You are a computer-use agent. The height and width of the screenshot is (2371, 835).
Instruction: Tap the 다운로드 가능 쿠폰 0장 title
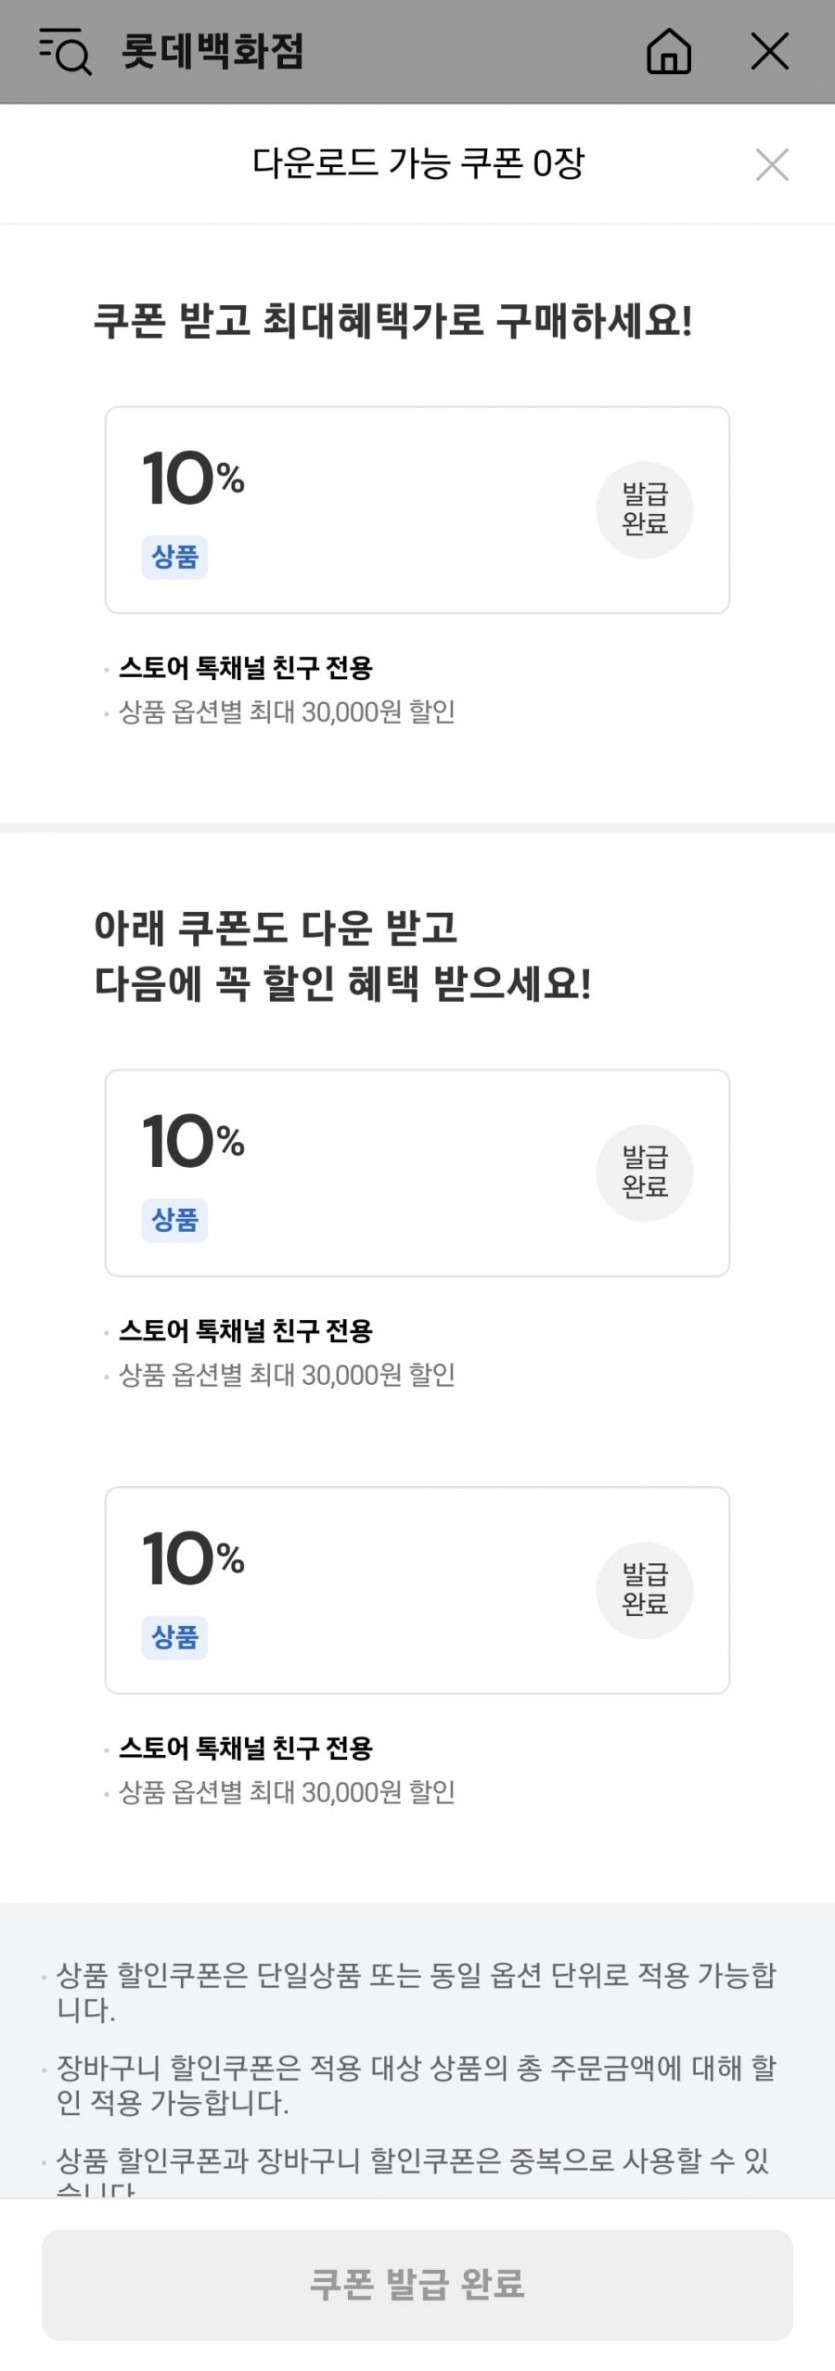pyautogui.click(x=417, y=163)
